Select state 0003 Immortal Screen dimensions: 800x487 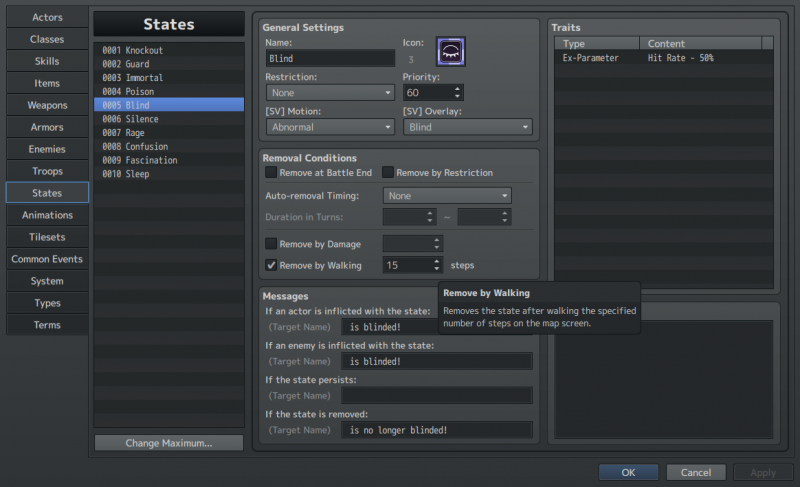pyautogui.click(x=169, y=78)
